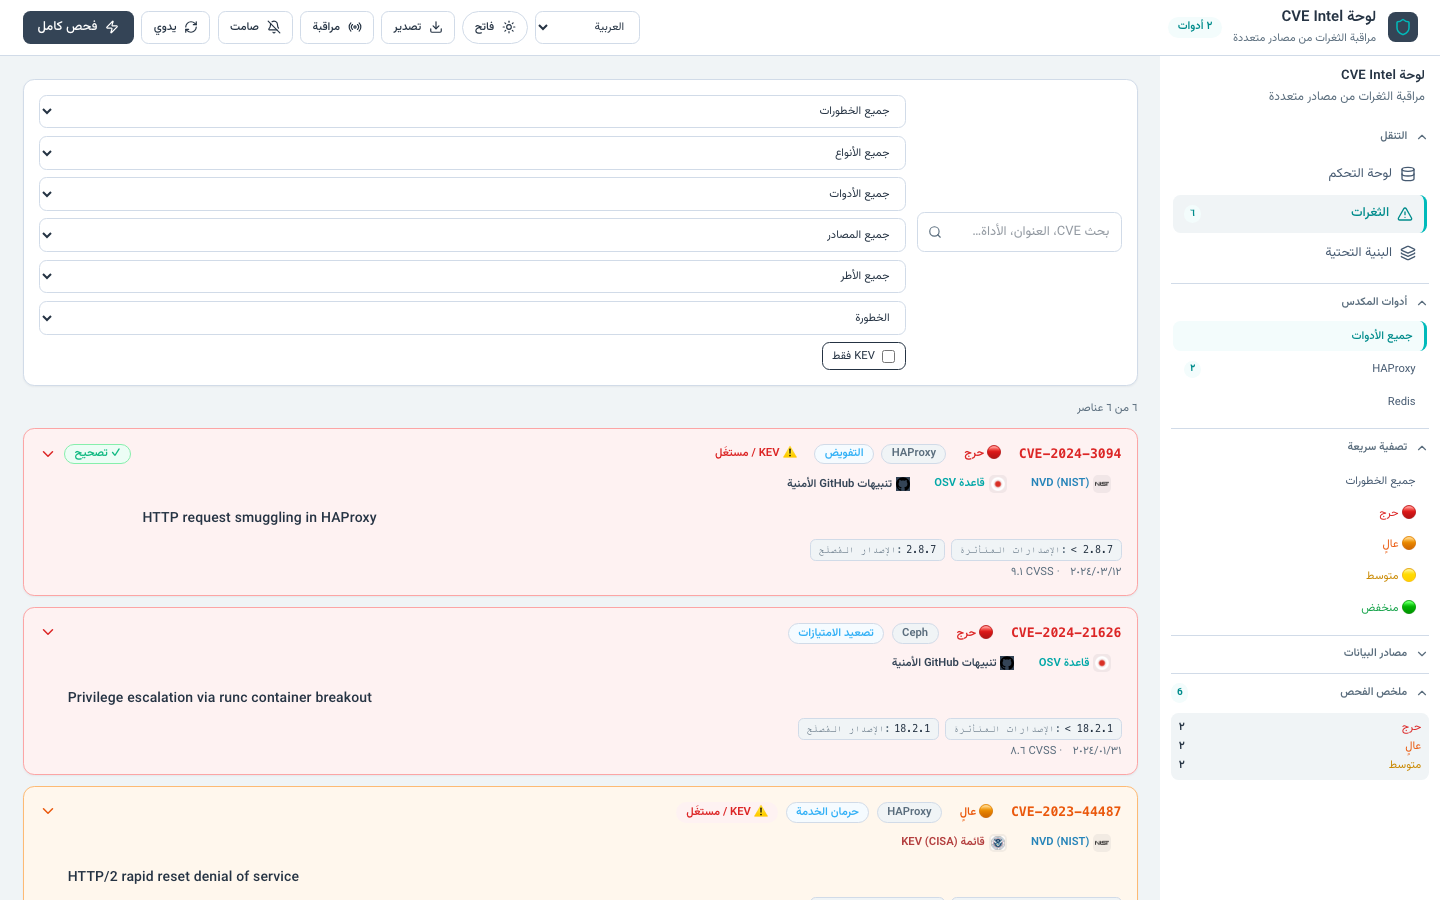The image size is (1440, 900).
Task: Open CVE-2024-21626 identifier link
Action: (1066, 633)
